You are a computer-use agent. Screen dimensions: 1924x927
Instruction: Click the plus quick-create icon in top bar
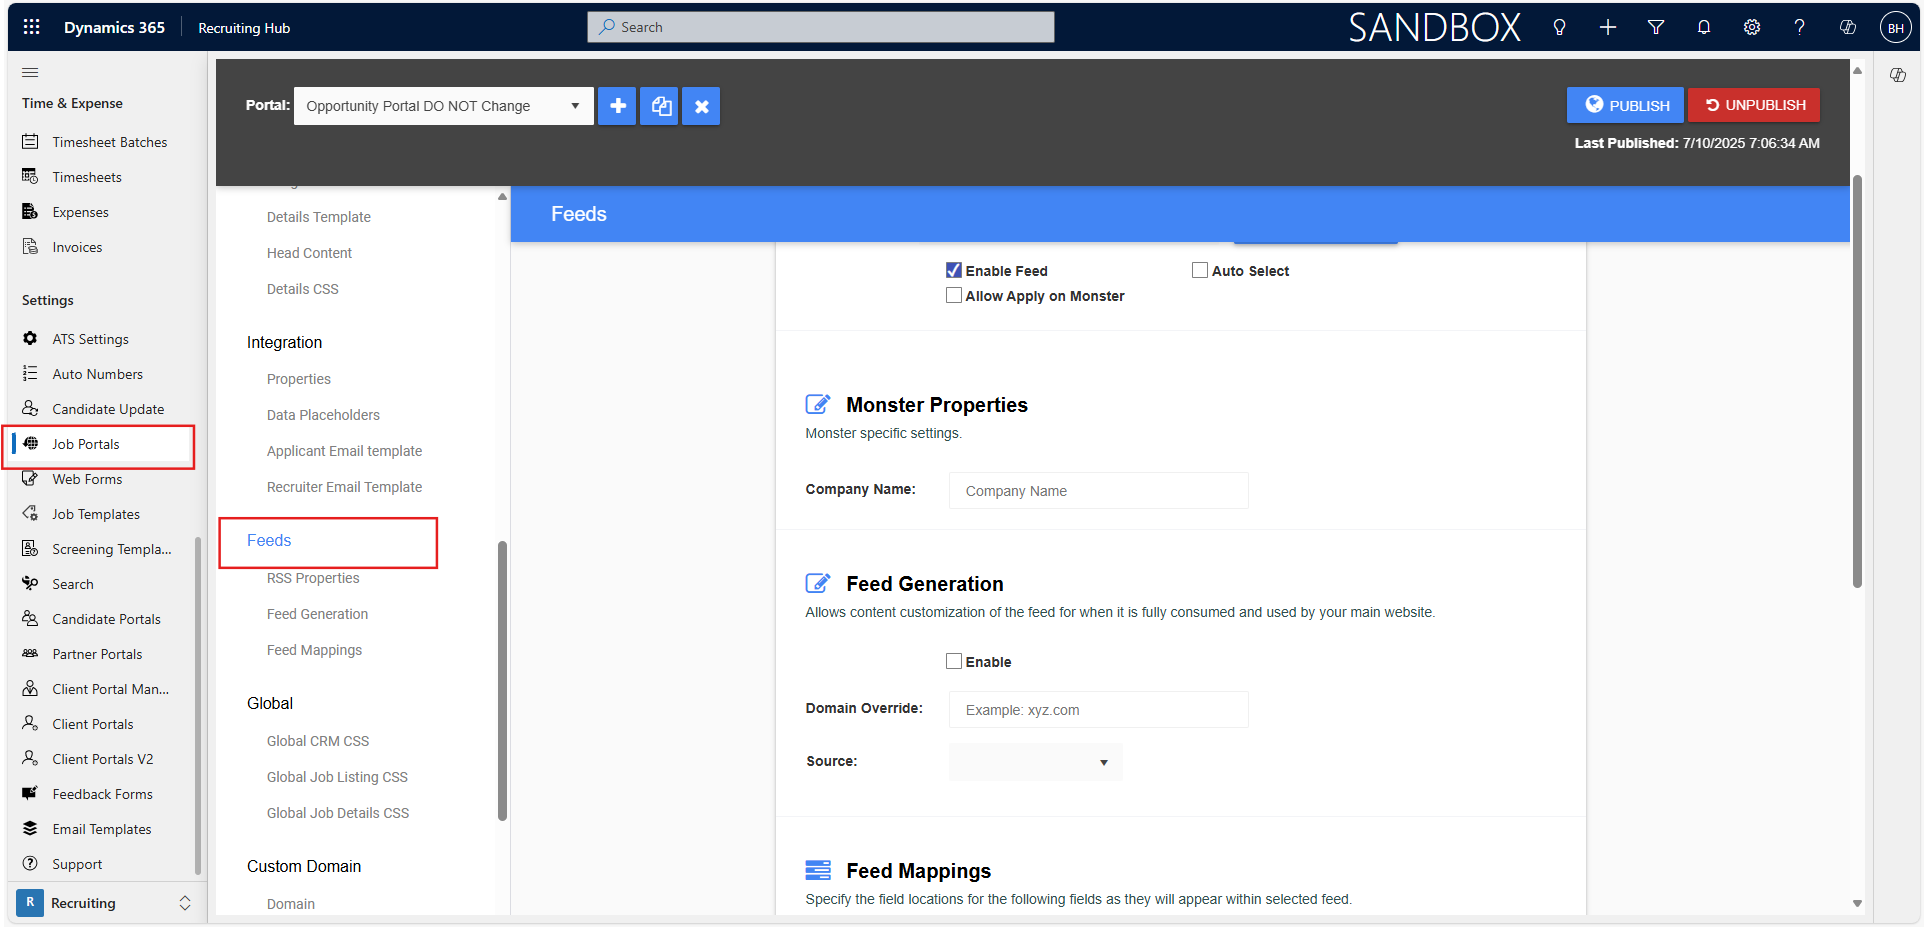[x=1607, y=28]
